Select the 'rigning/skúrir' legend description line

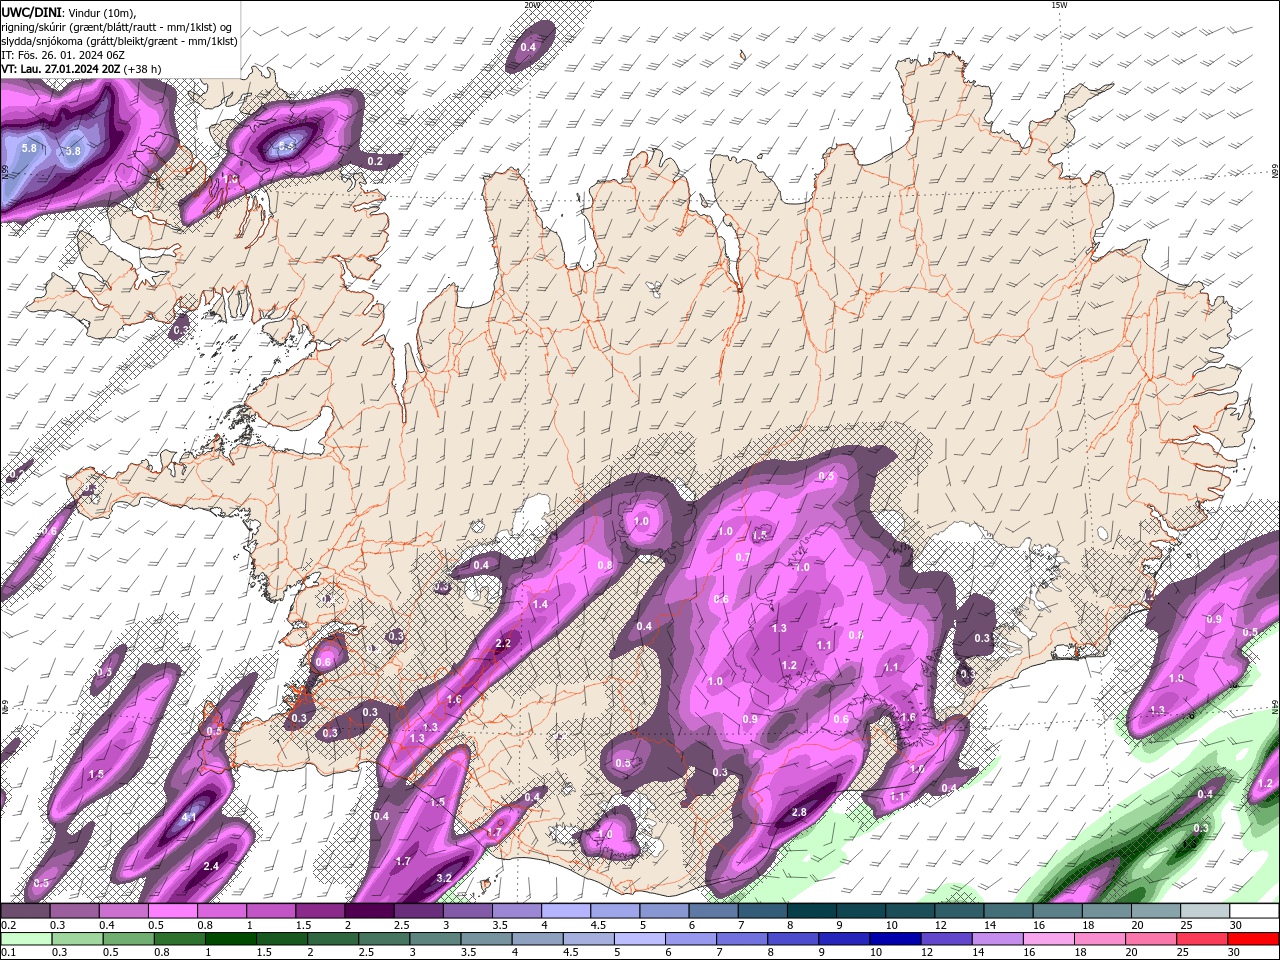[x=117, y=27]
